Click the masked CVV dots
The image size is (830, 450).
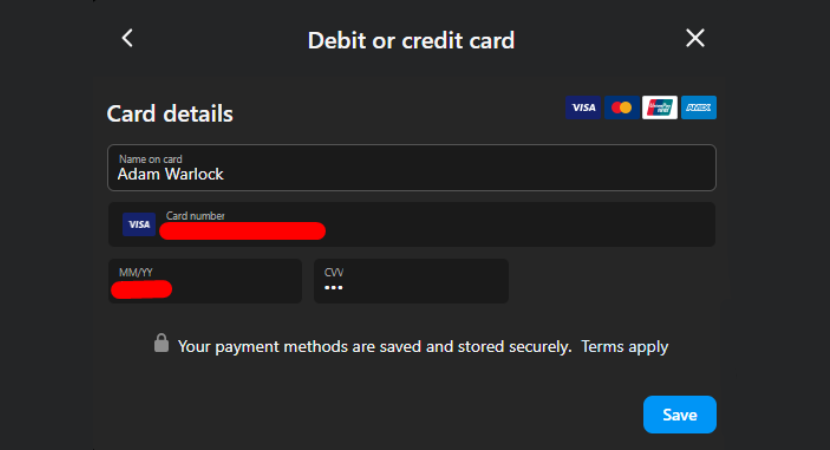click(x=333, y=289)
